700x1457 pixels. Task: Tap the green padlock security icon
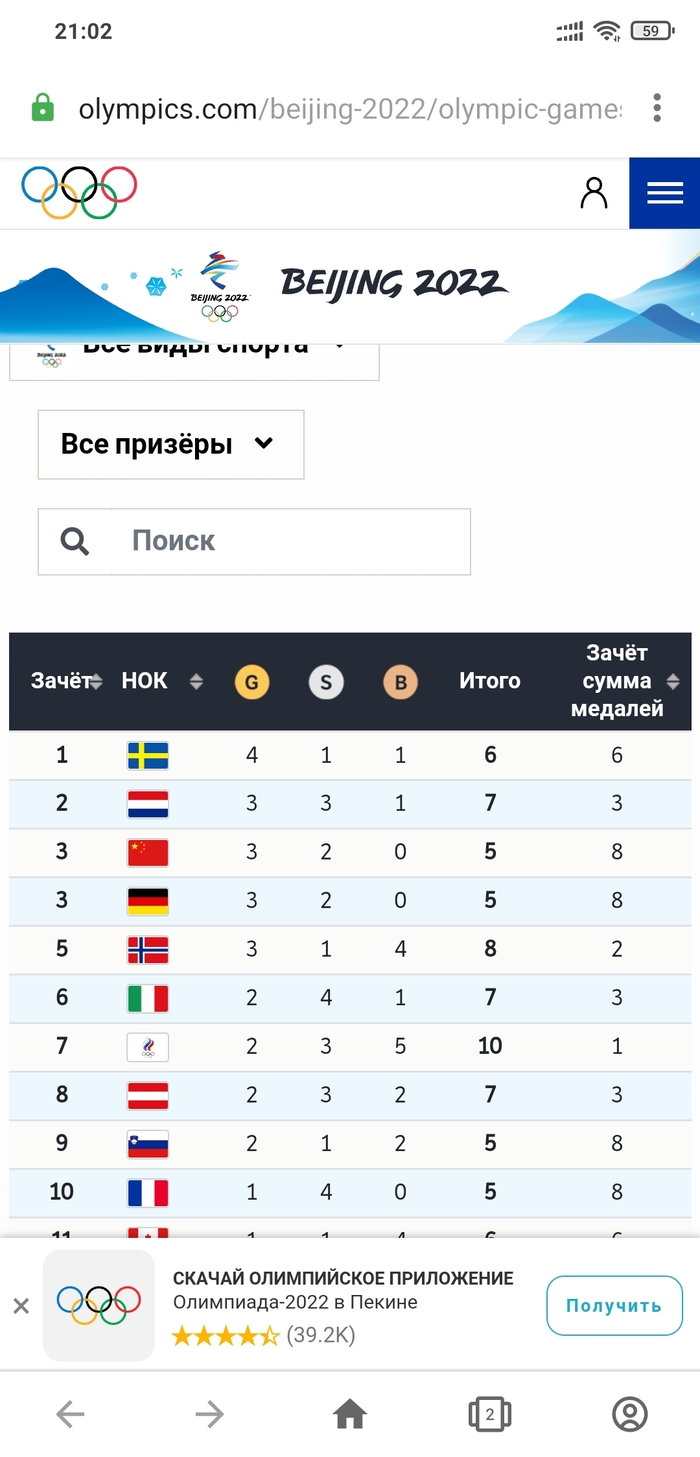(x=42, y=108)
